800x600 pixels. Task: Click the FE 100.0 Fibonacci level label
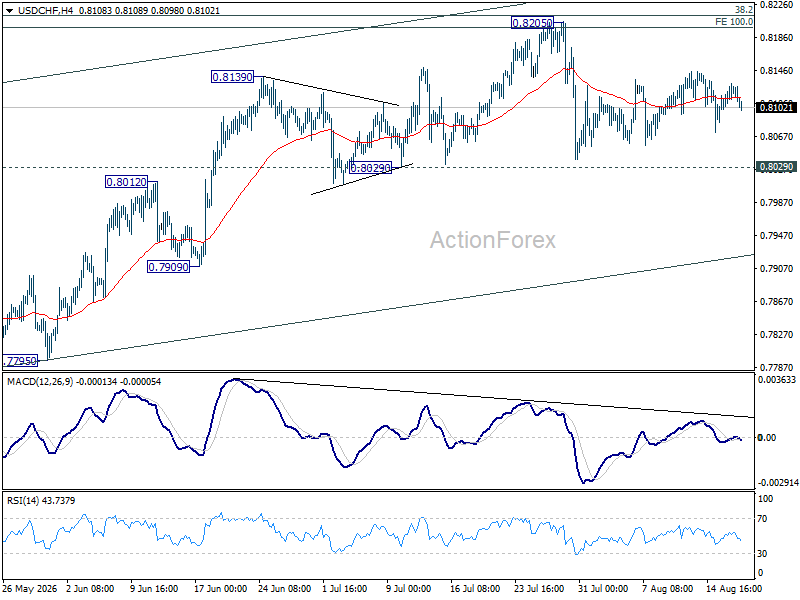(734, 21)
